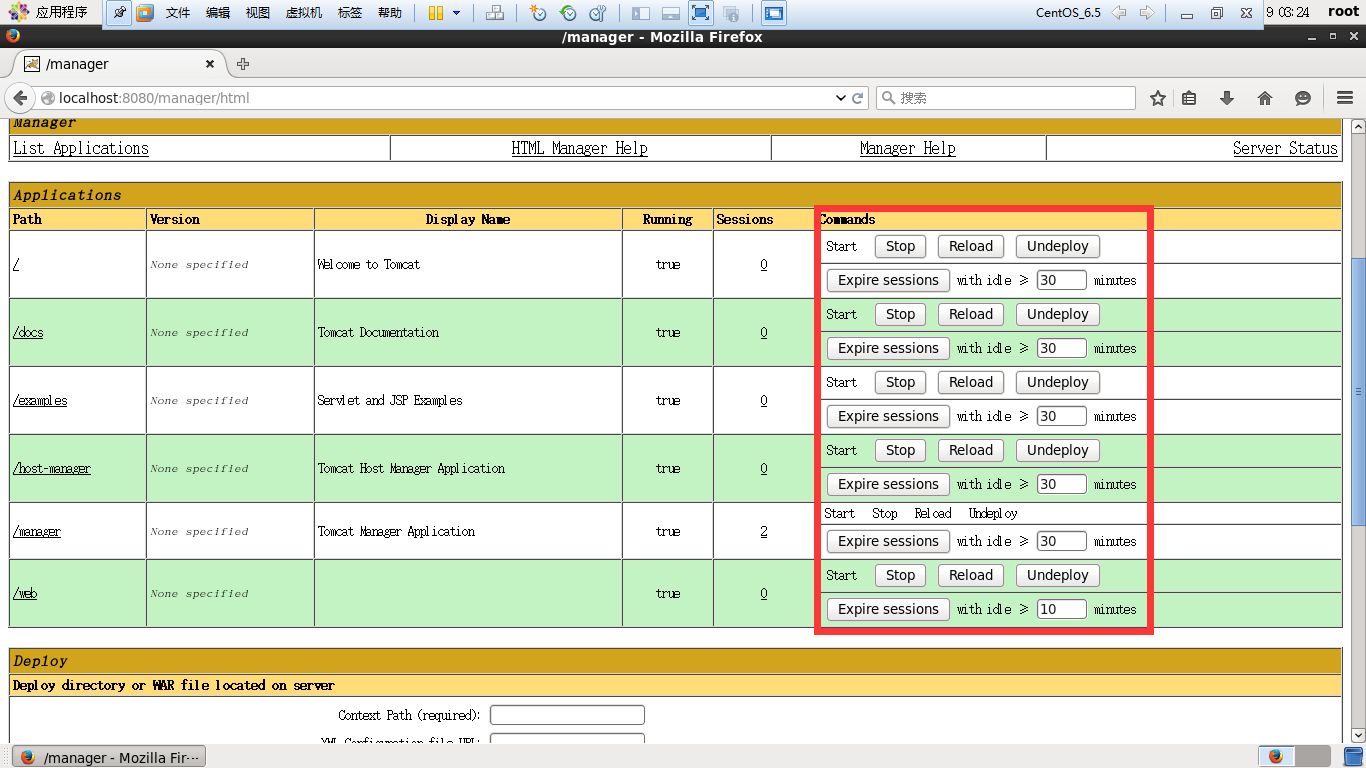Open the Server Status link
Image resolution: width=1366 pixels, height=768 pixels.
click(1285, 148)
